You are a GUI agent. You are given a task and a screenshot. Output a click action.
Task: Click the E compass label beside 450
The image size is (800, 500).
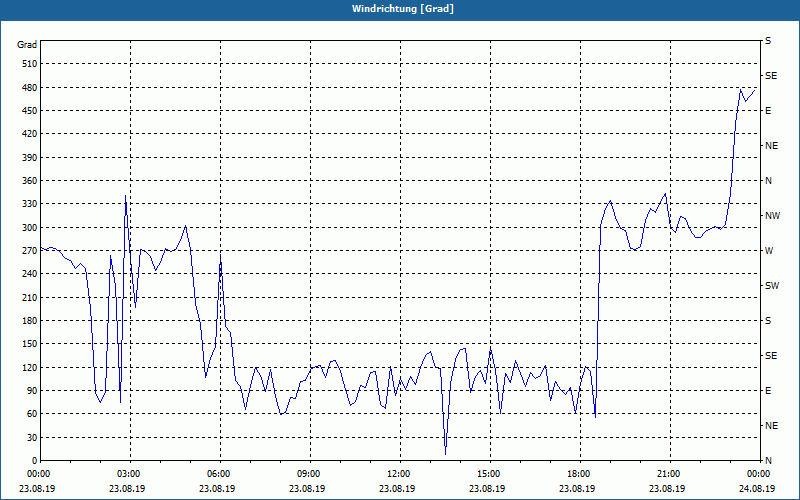coord(768,111)
